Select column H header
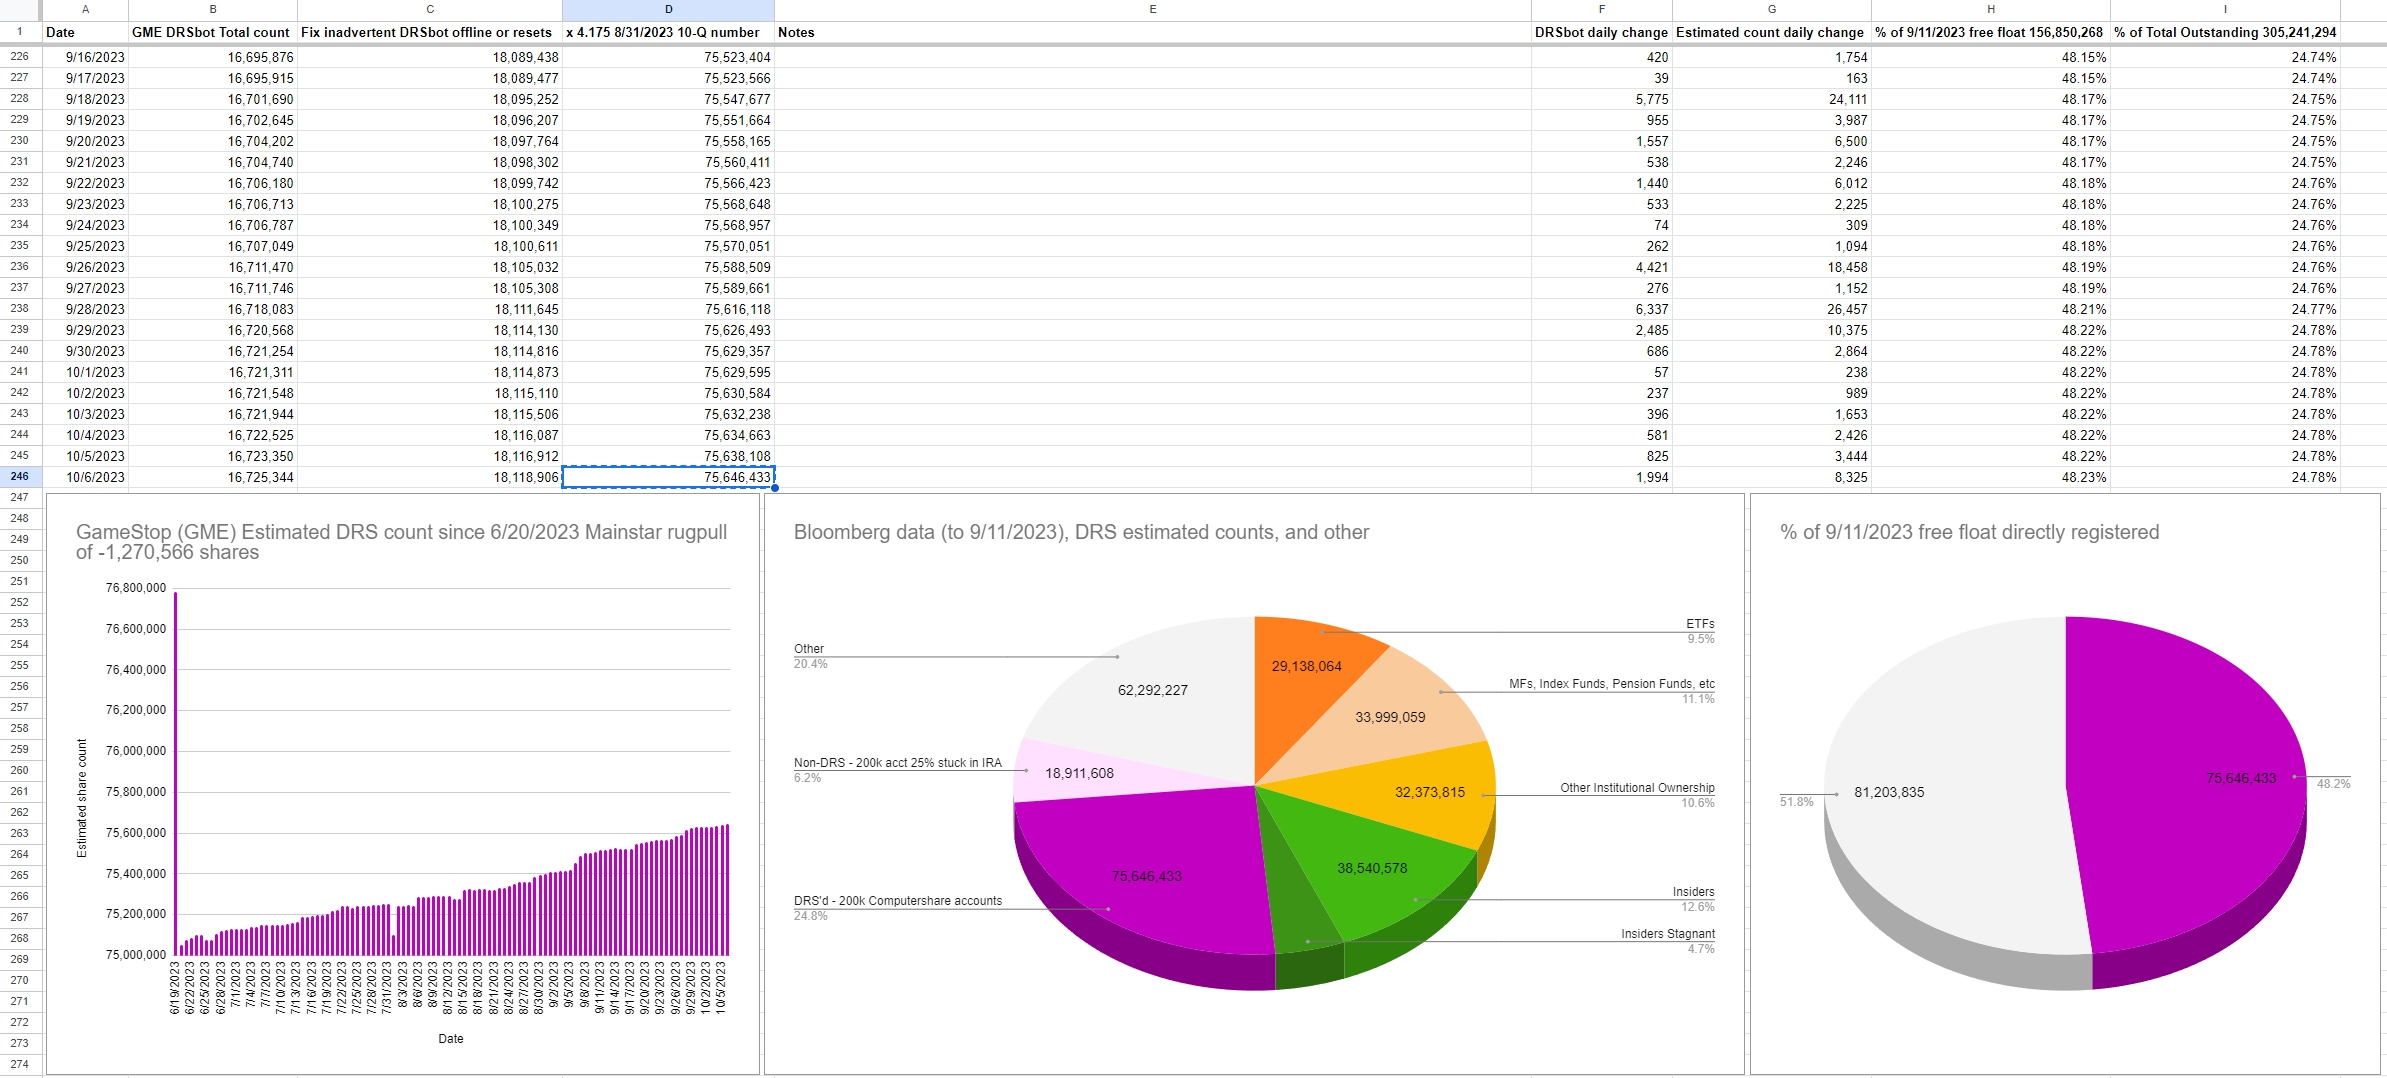Screen dimensions: 2387x1078 (x=1990, y=9)
